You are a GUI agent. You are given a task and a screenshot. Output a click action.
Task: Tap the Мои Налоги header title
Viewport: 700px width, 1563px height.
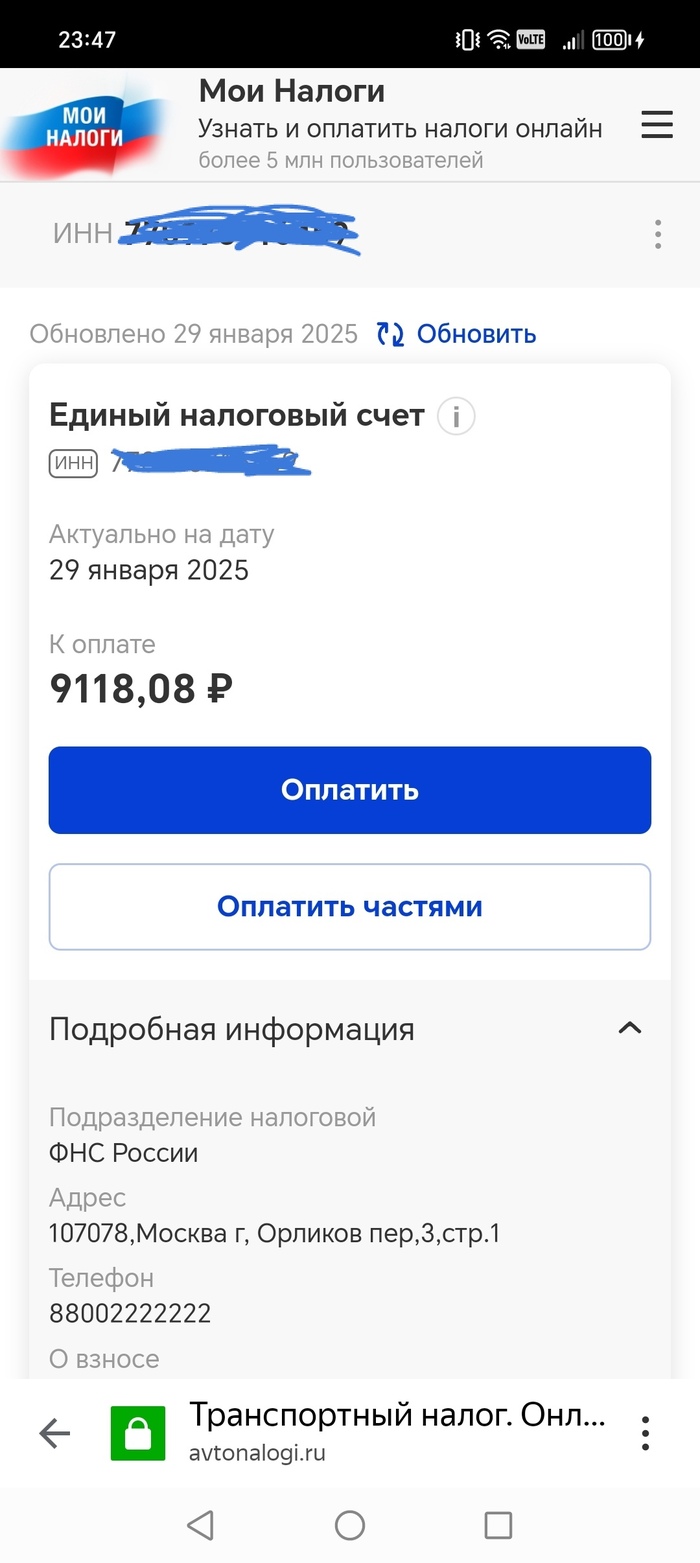point(292,92)
